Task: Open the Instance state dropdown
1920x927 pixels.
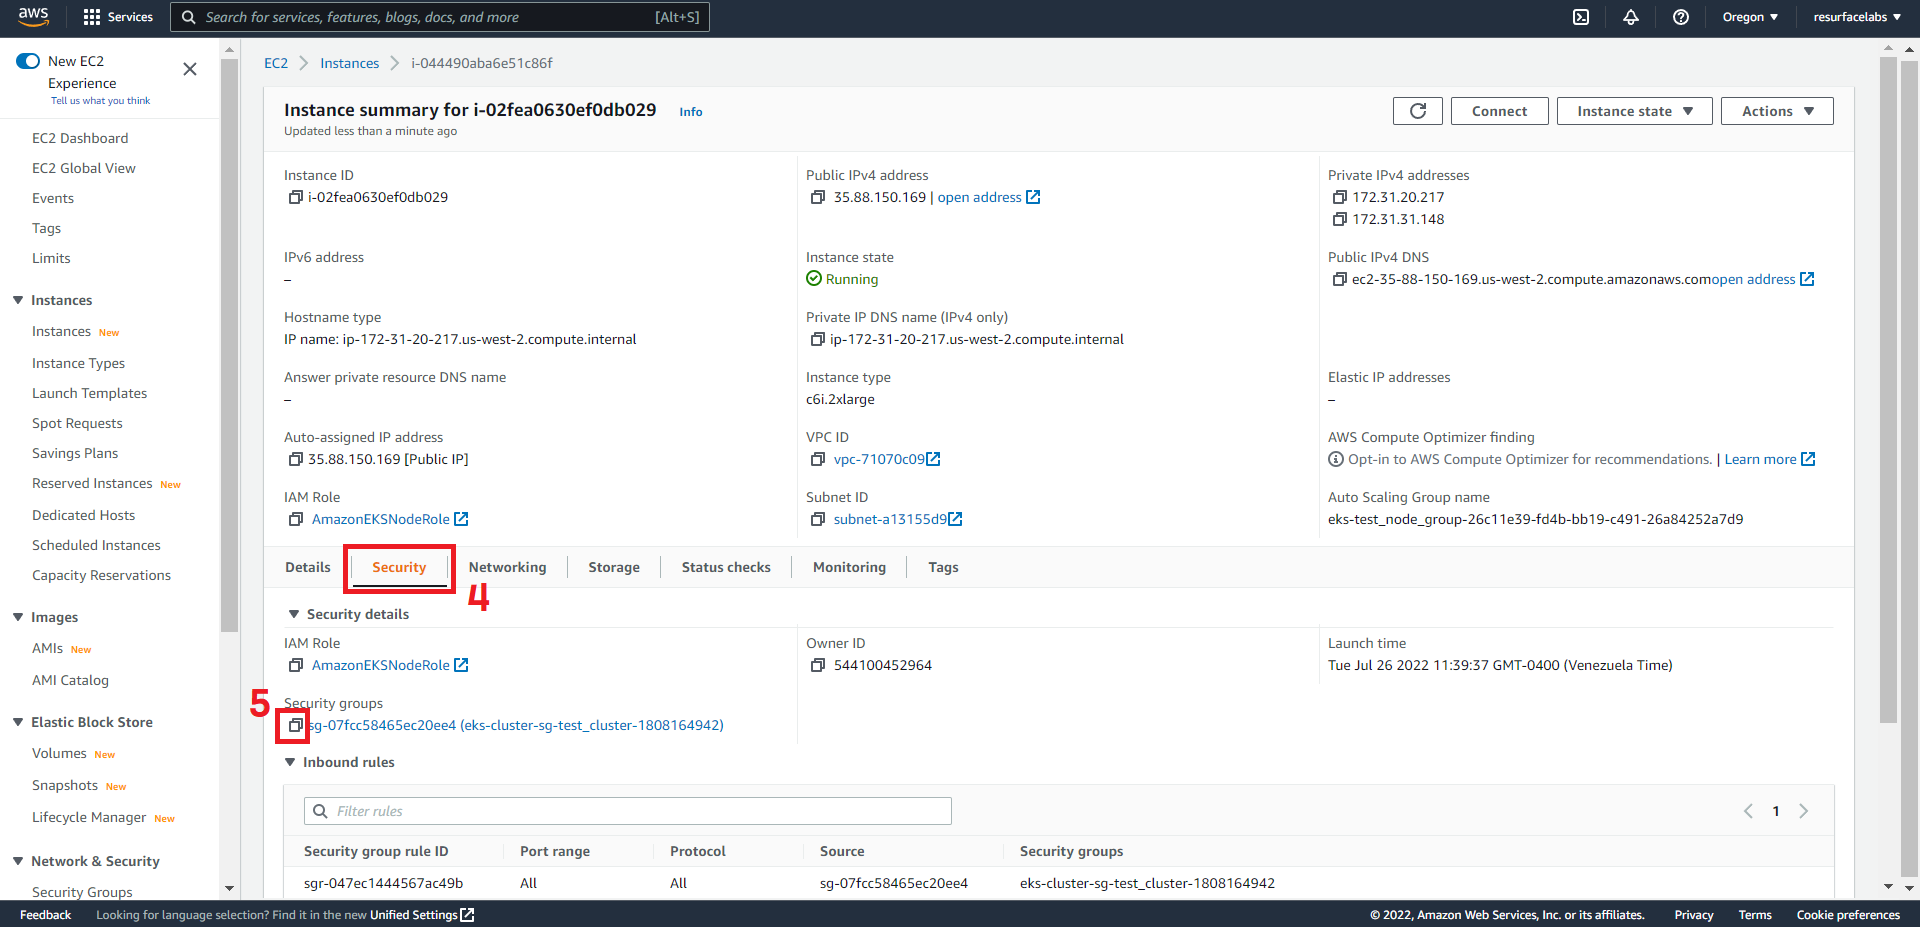Action: click(x=1635, y=111)
